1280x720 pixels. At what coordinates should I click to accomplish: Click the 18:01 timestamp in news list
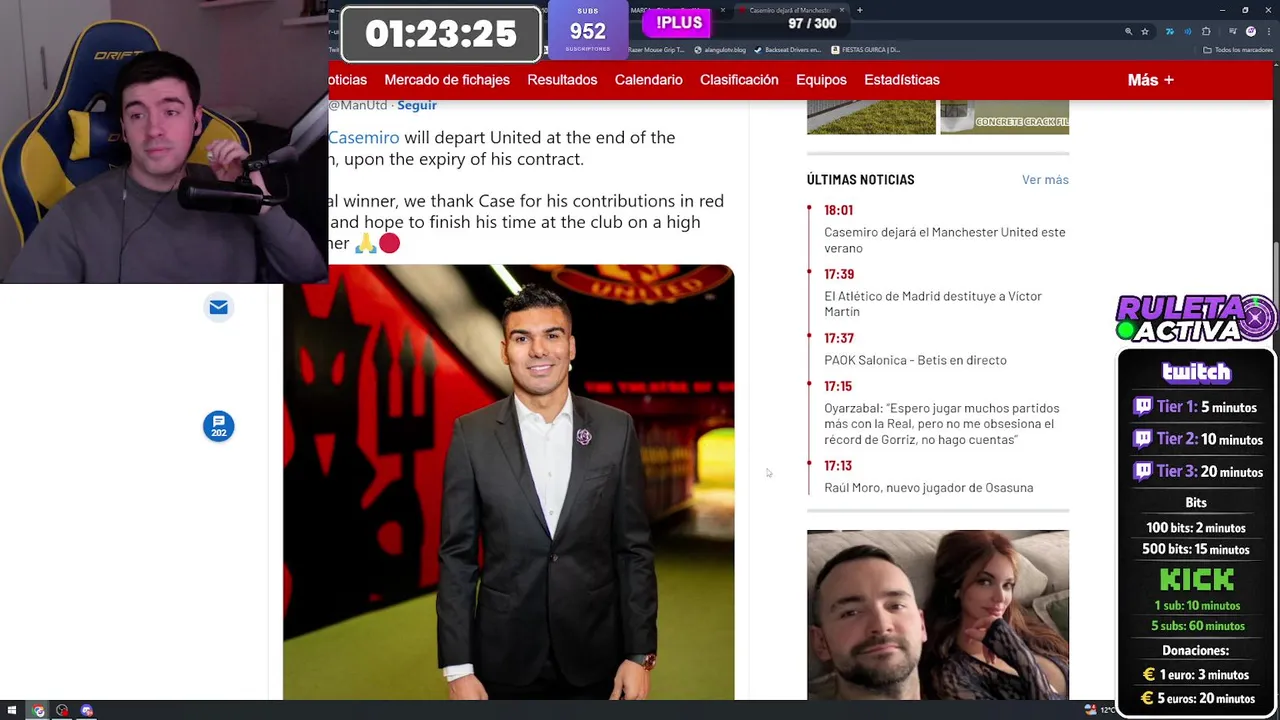[x=838, y=210]
